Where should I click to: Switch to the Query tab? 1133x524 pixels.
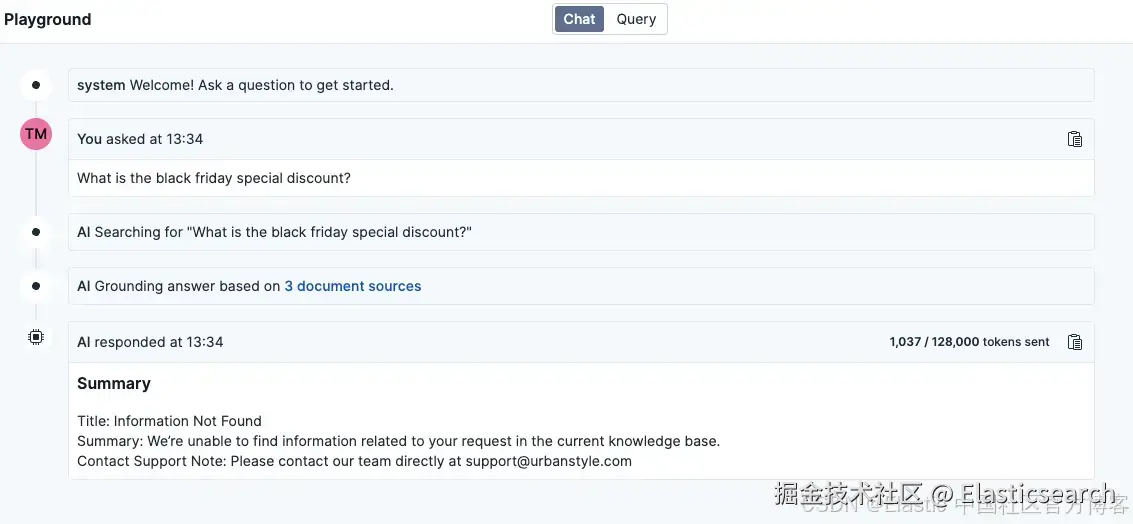[636, 19]
